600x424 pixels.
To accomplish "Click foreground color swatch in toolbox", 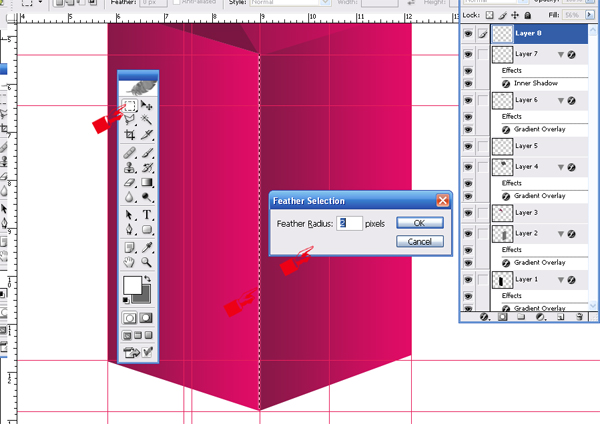I will coord(132,285).
